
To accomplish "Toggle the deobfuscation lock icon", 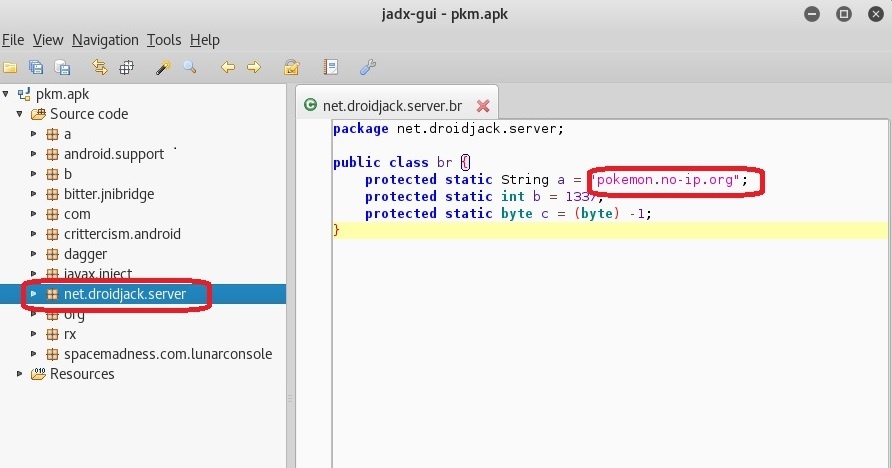I will tap(291, 68).
